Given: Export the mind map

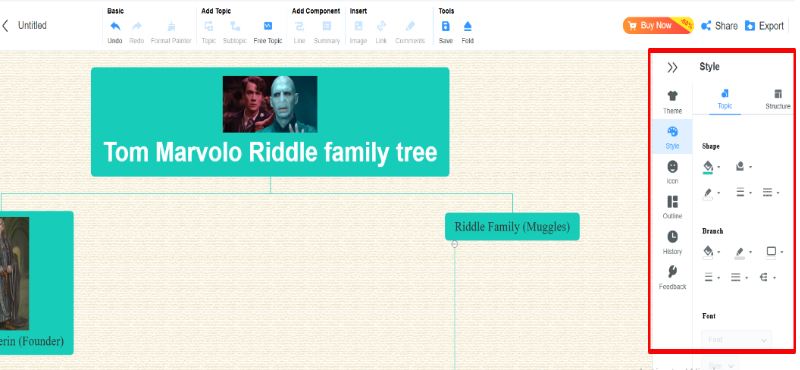Looking at the screenshot, I should (764, 26).
